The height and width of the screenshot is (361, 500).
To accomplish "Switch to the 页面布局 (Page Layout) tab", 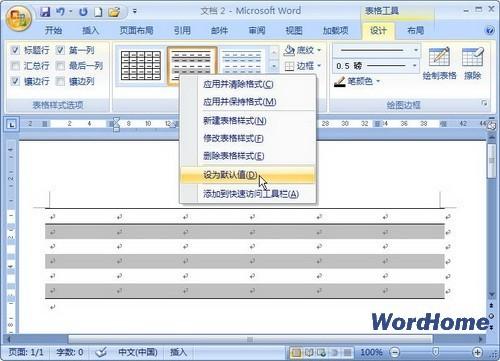I will (x=136, y=31).
